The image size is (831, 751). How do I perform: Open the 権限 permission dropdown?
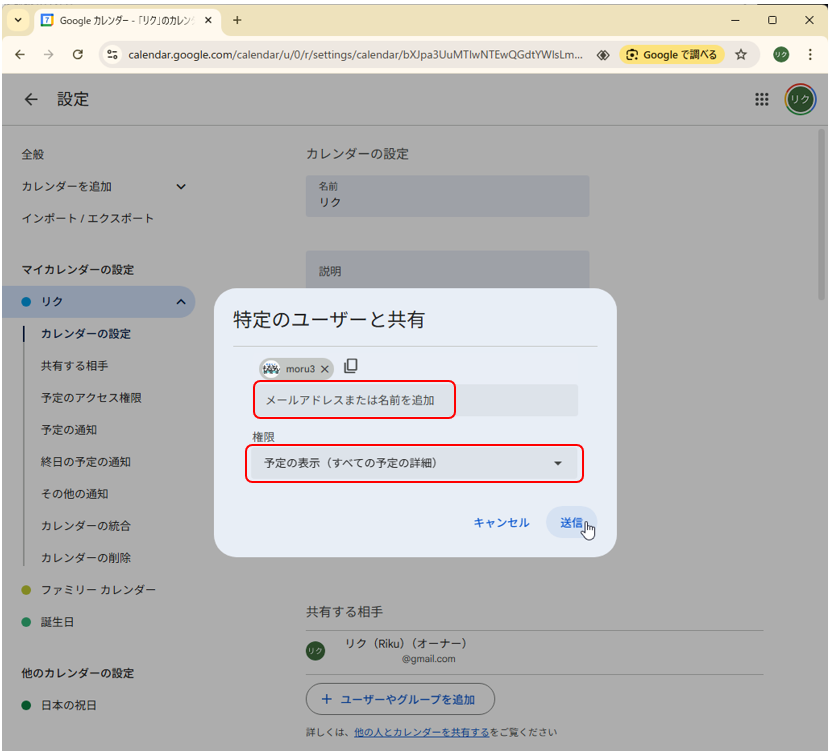coord(414,463)
